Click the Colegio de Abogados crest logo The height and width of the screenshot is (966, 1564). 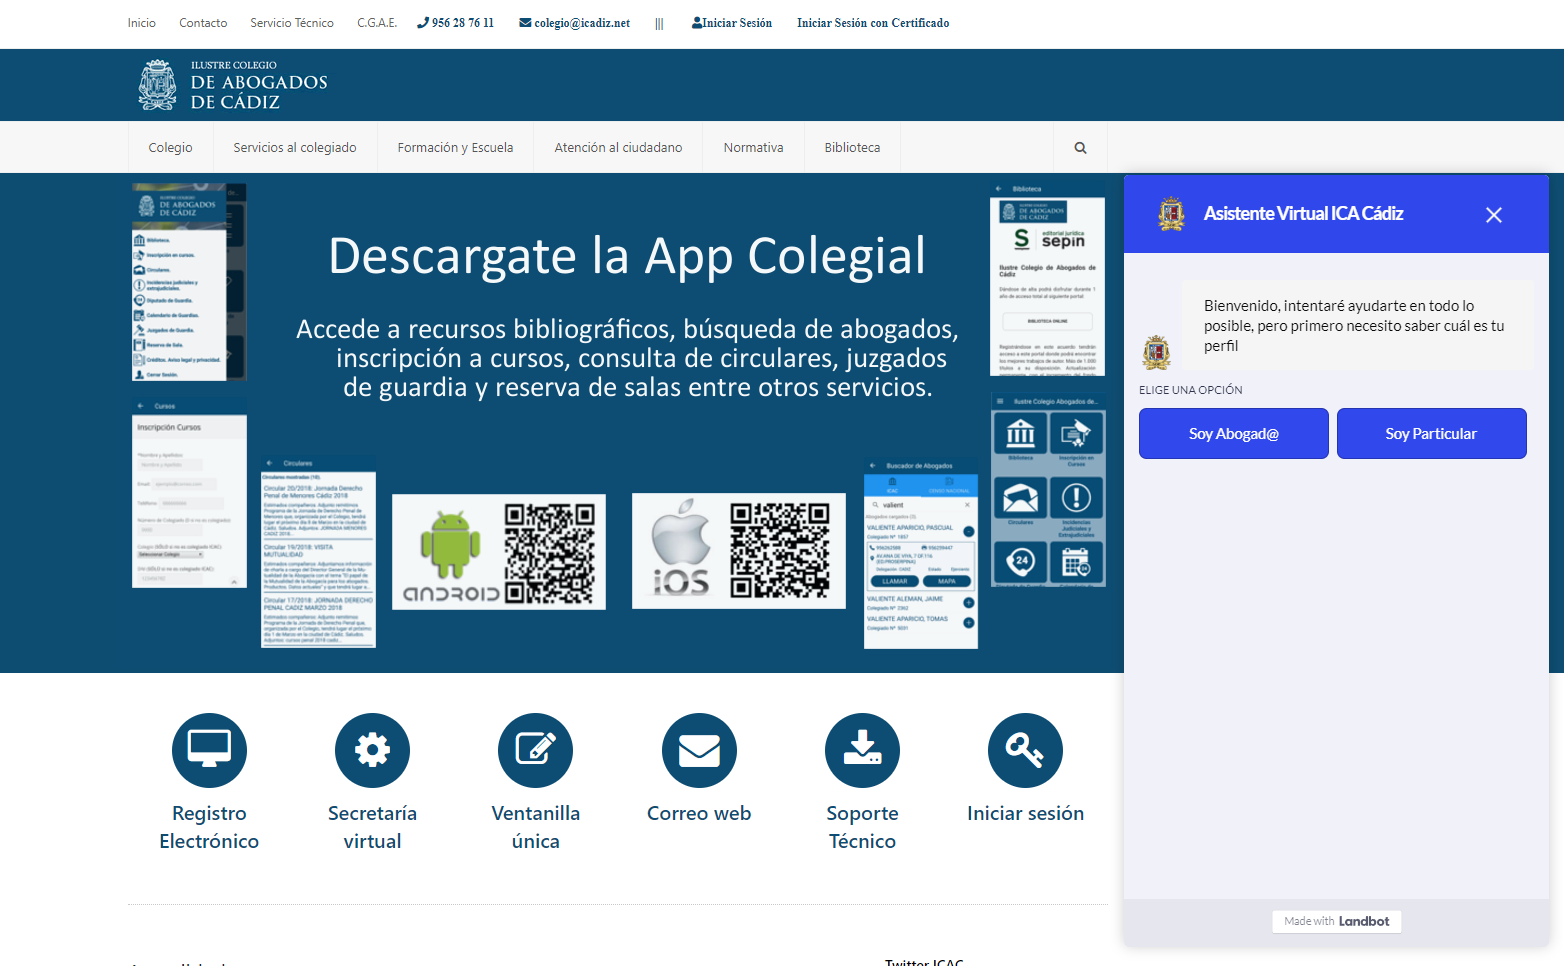click(x=158, y=85)
